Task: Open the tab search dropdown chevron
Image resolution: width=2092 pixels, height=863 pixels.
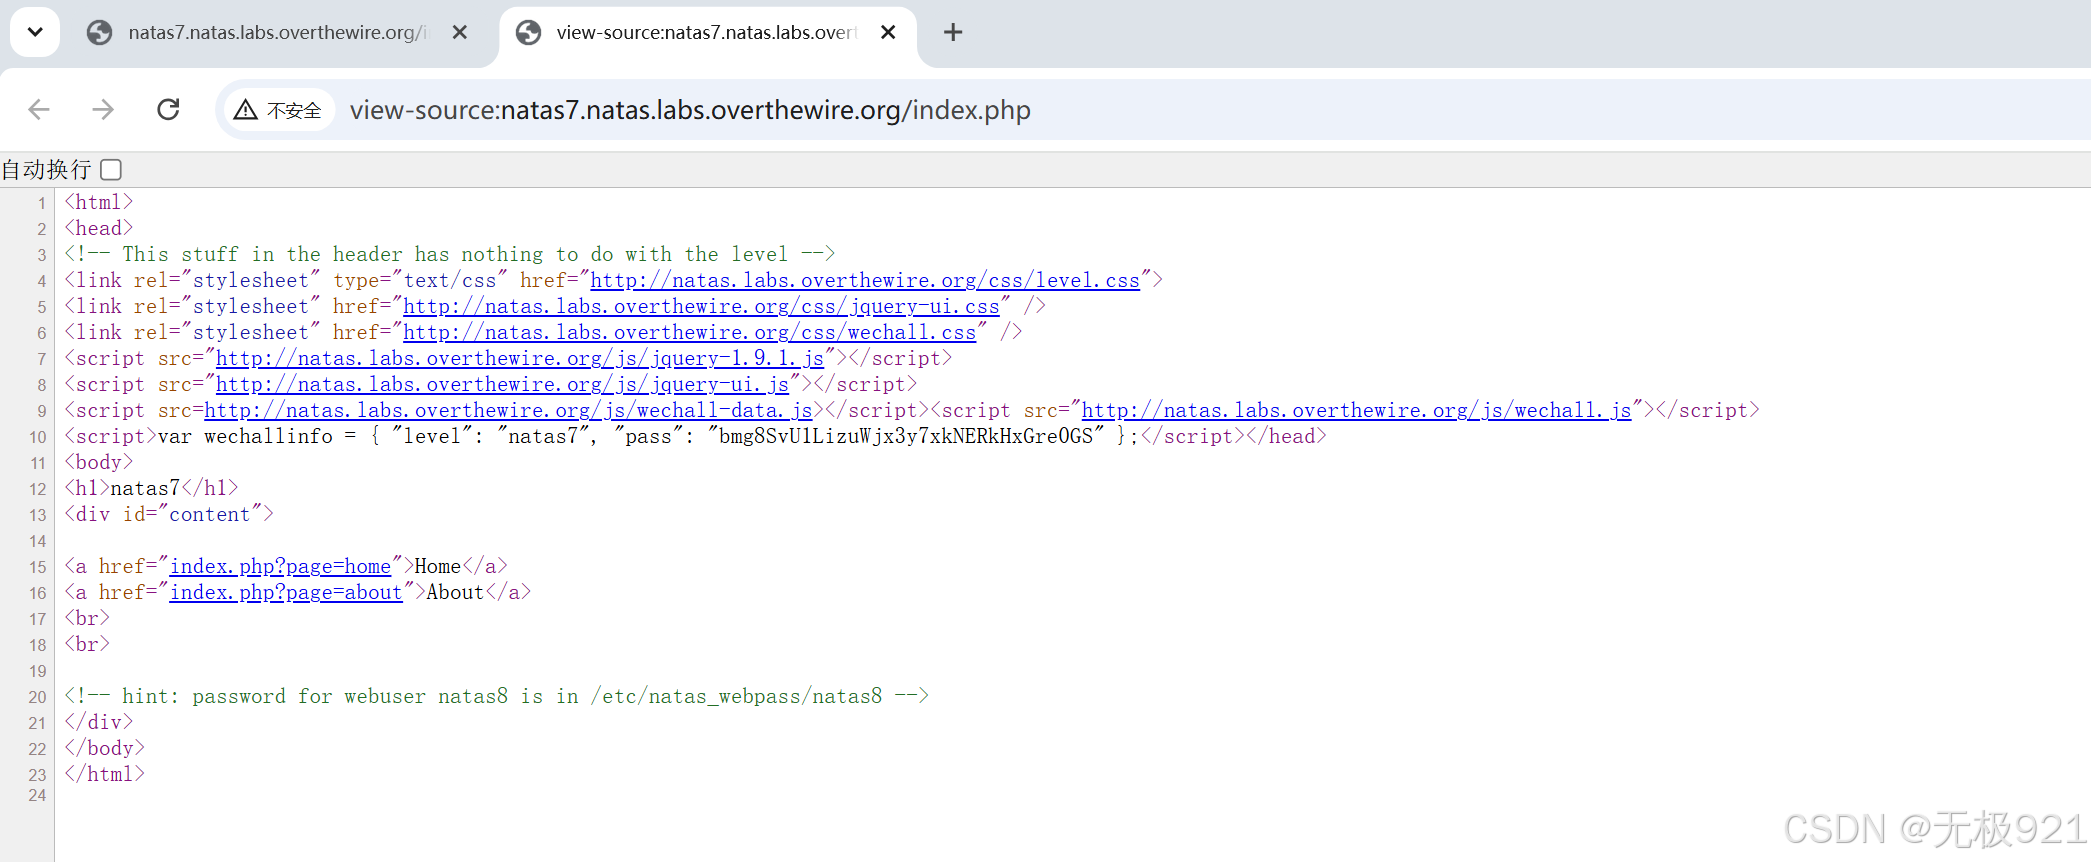Action: (35, 32)
